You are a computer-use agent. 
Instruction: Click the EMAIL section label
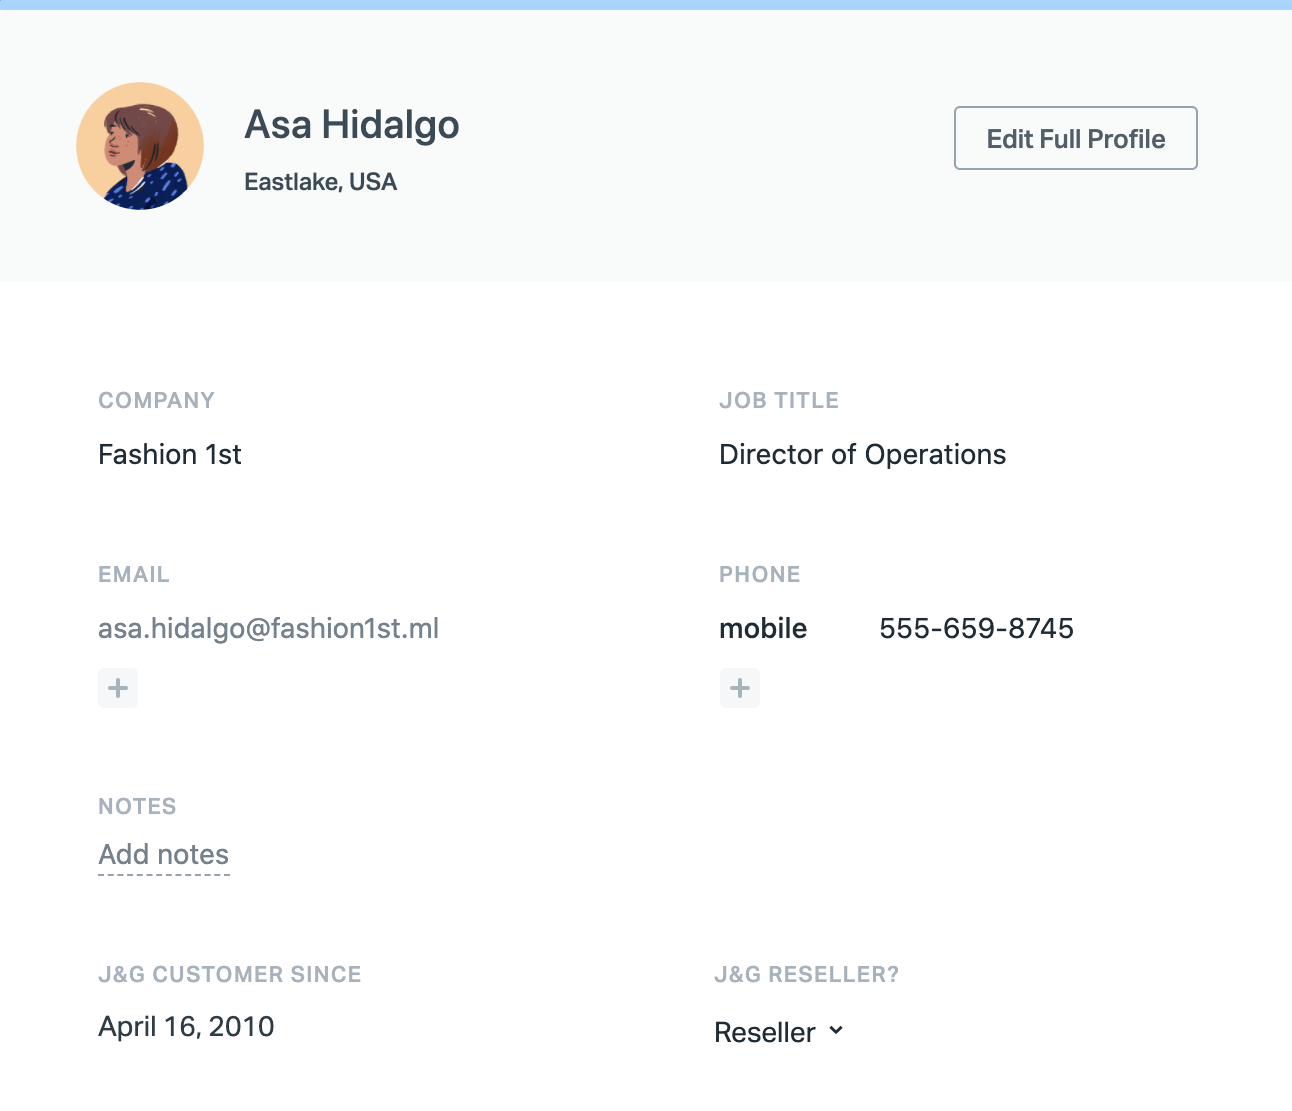point(134,575)
